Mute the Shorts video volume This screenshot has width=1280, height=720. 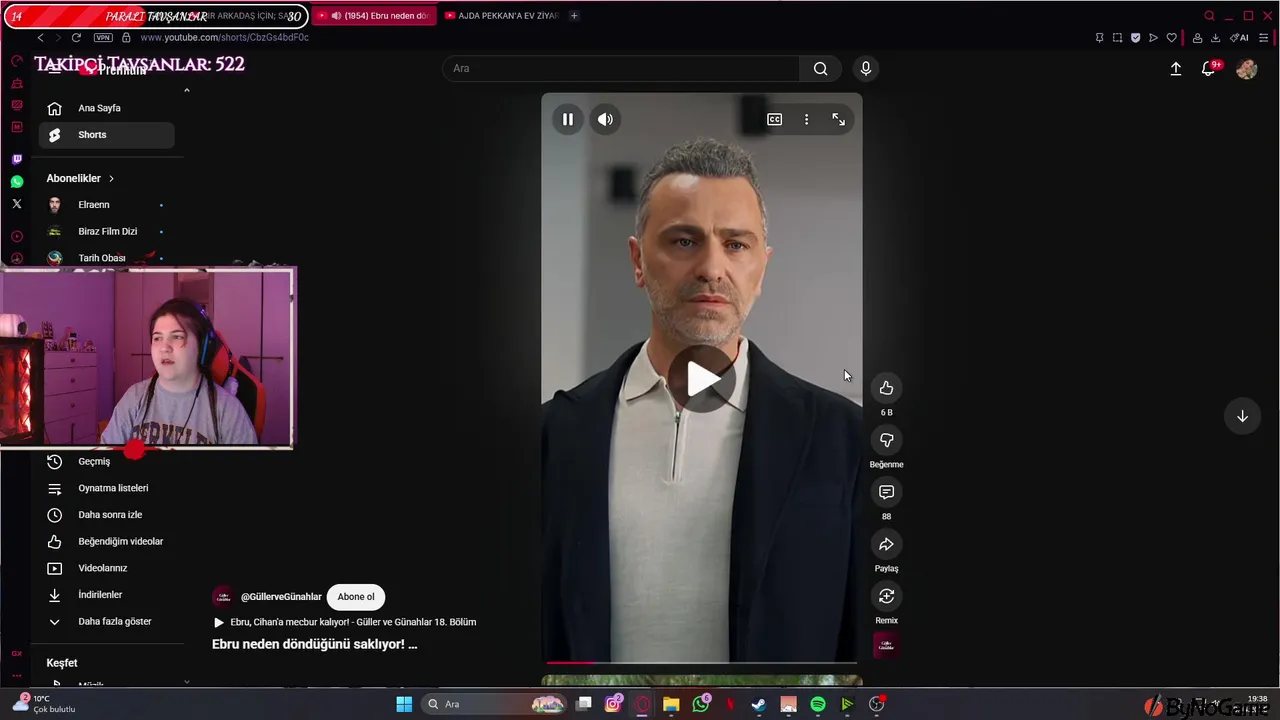pyautogui.click(x=605, y=119)
